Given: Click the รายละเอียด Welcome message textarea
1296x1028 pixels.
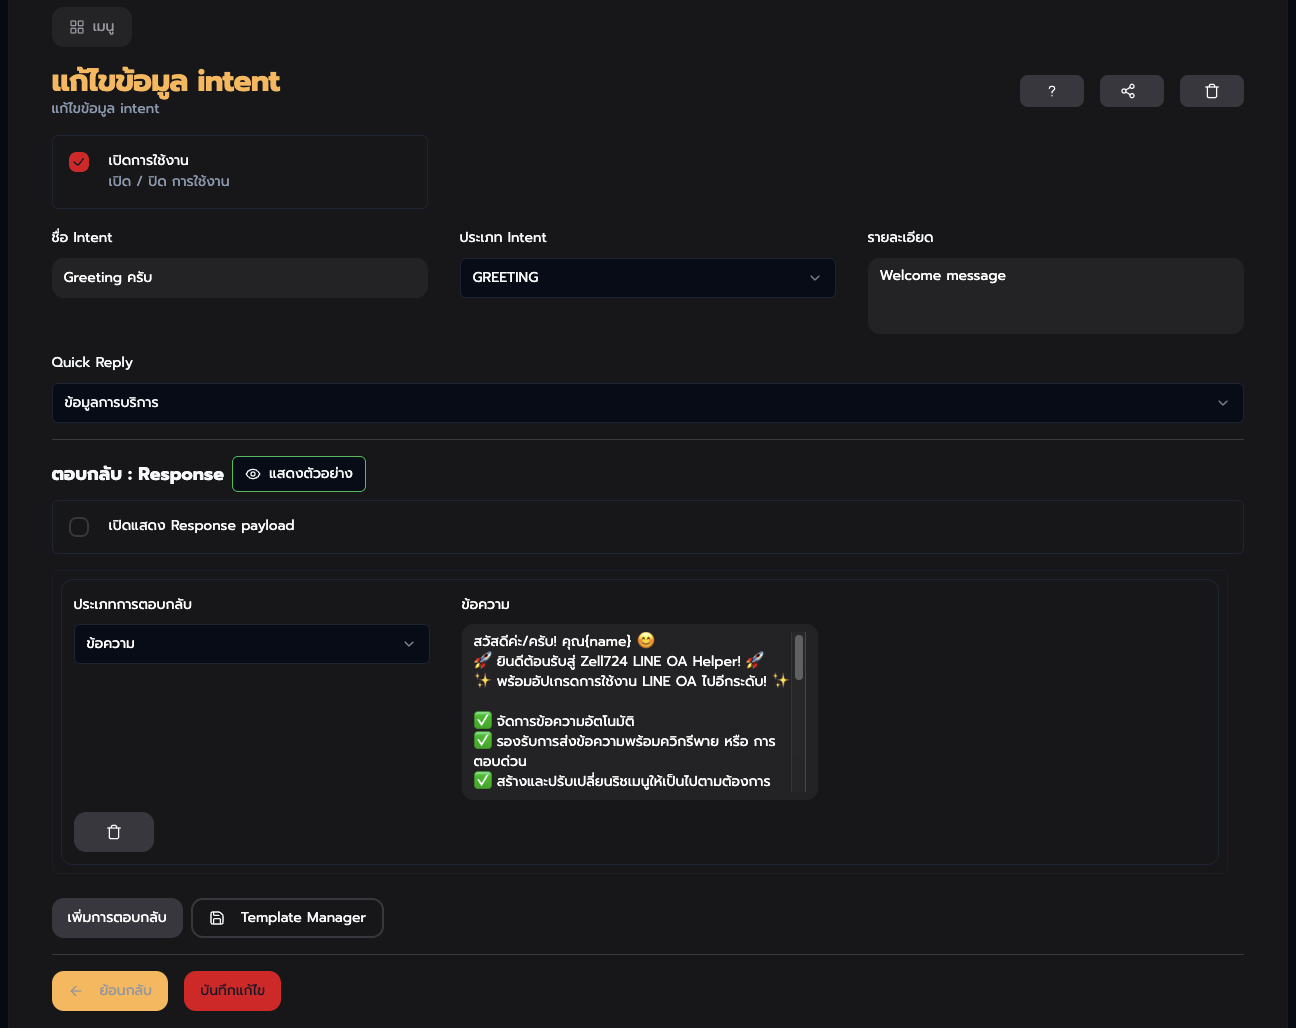Looking at the screenshot, I should pos(1055,296).
